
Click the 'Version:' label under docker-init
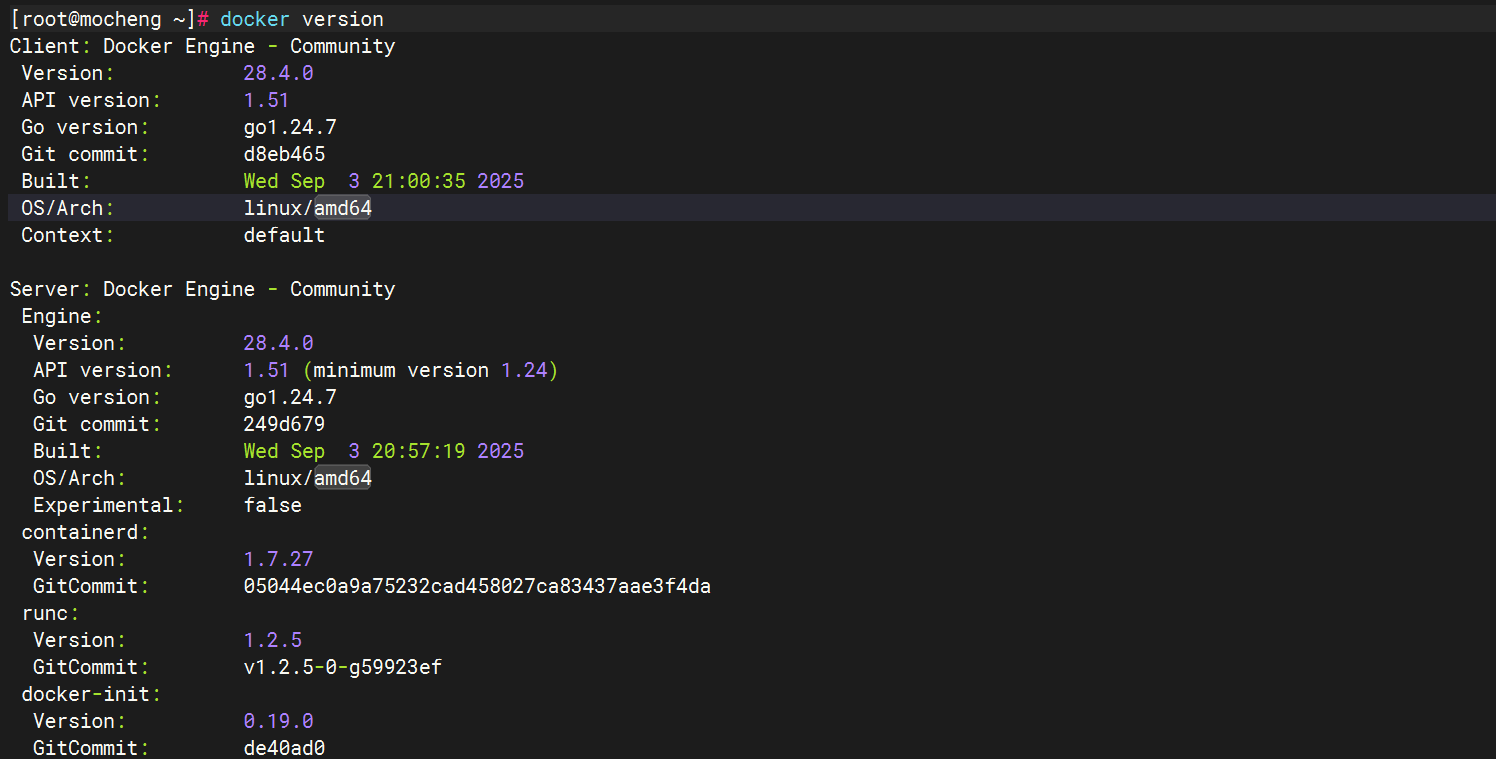click(80, 721)
